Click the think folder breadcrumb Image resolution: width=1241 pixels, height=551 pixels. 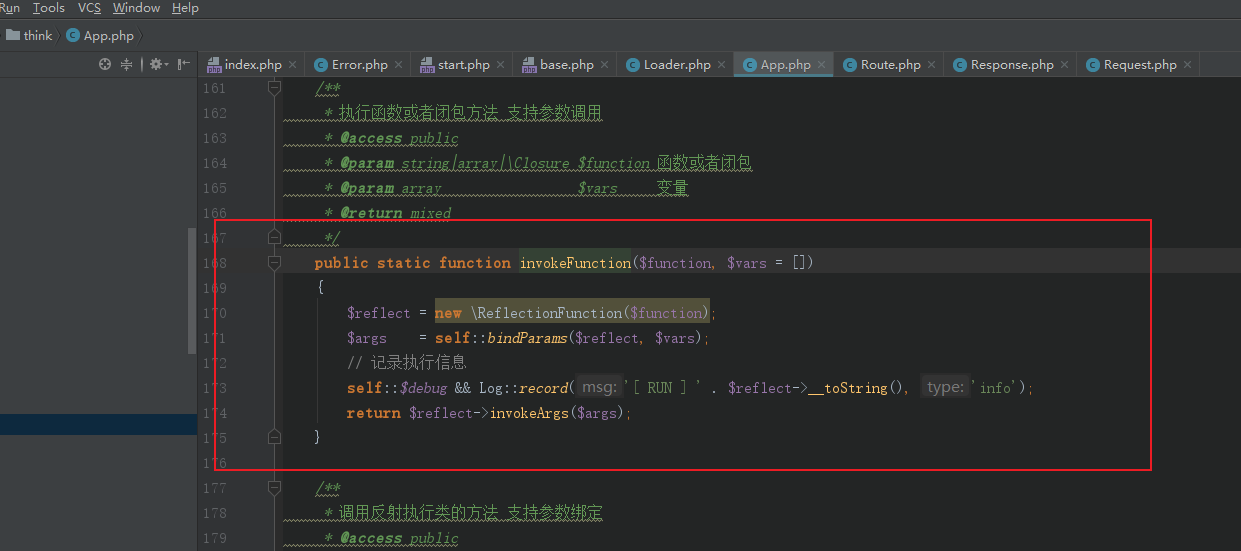[29, 35]
